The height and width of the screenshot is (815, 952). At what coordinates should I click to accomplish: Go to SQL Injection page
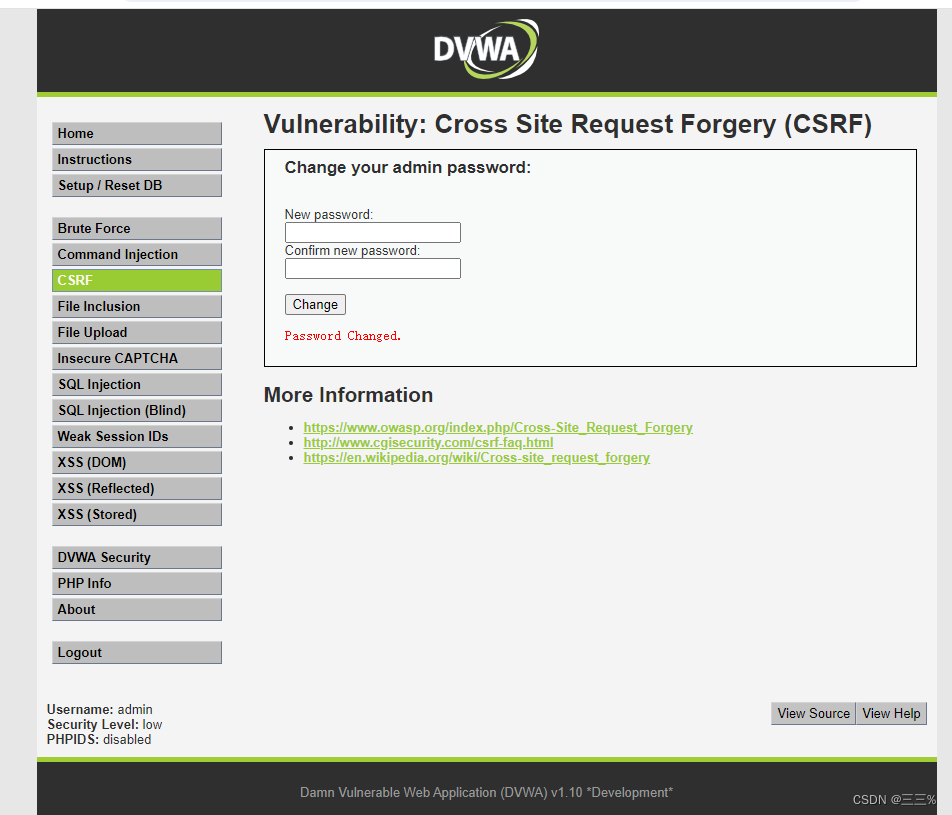click(x=137, y=385)
